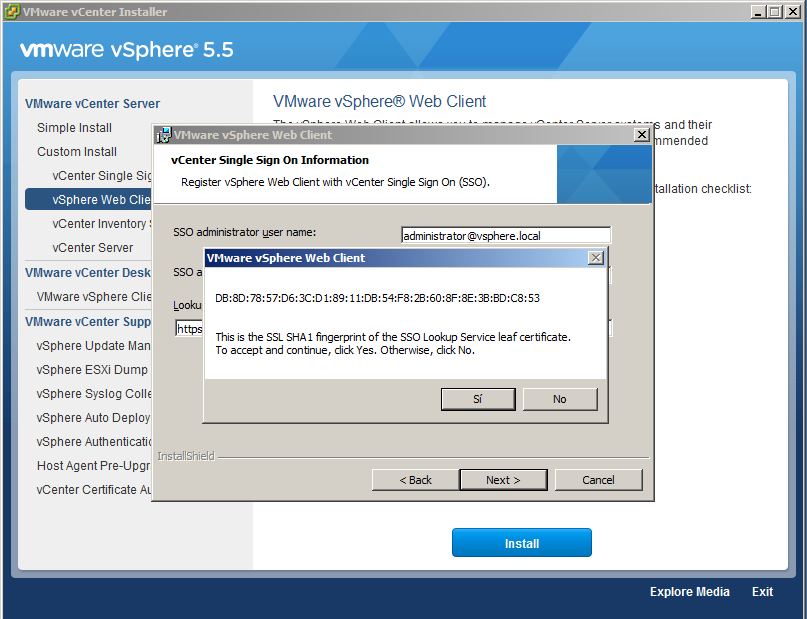Select vSphere Auto Deploy in support tools
Screen dimensions: 807x619
coord(93,418)
